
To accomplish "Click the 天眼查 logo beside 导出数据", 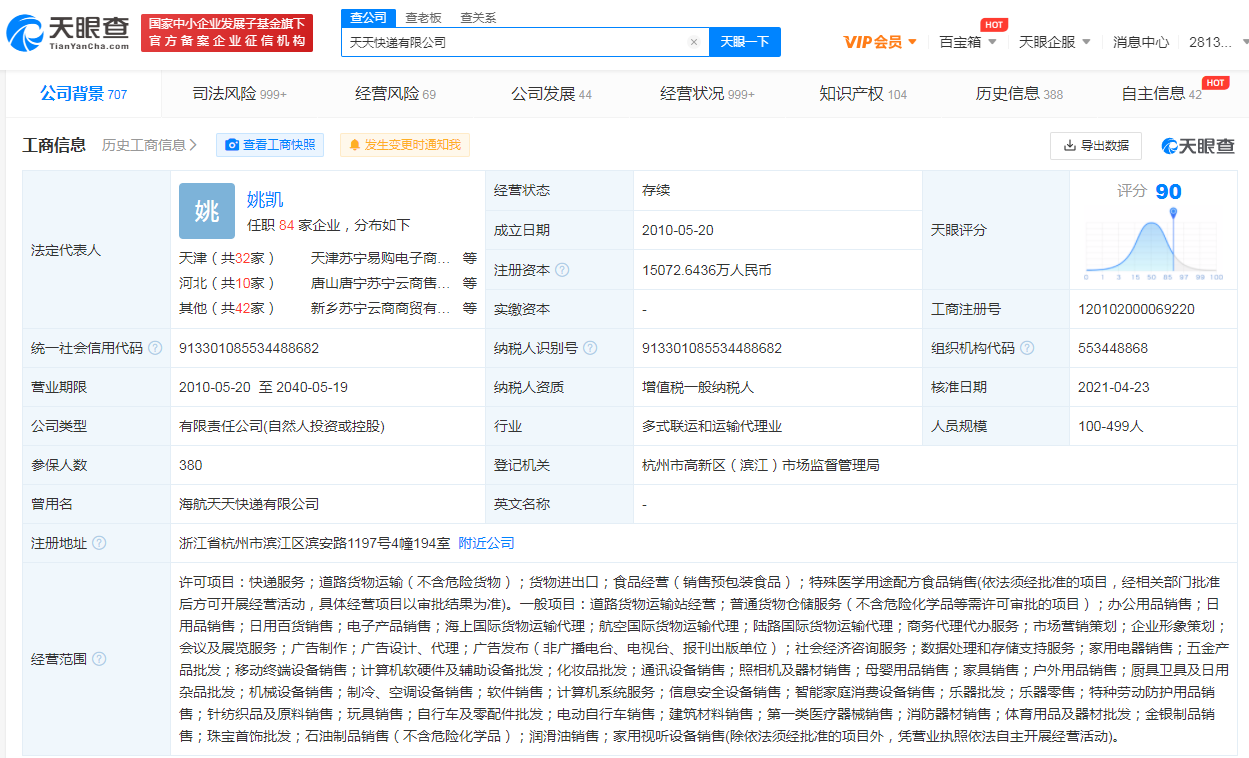I will click(1197, 146).
